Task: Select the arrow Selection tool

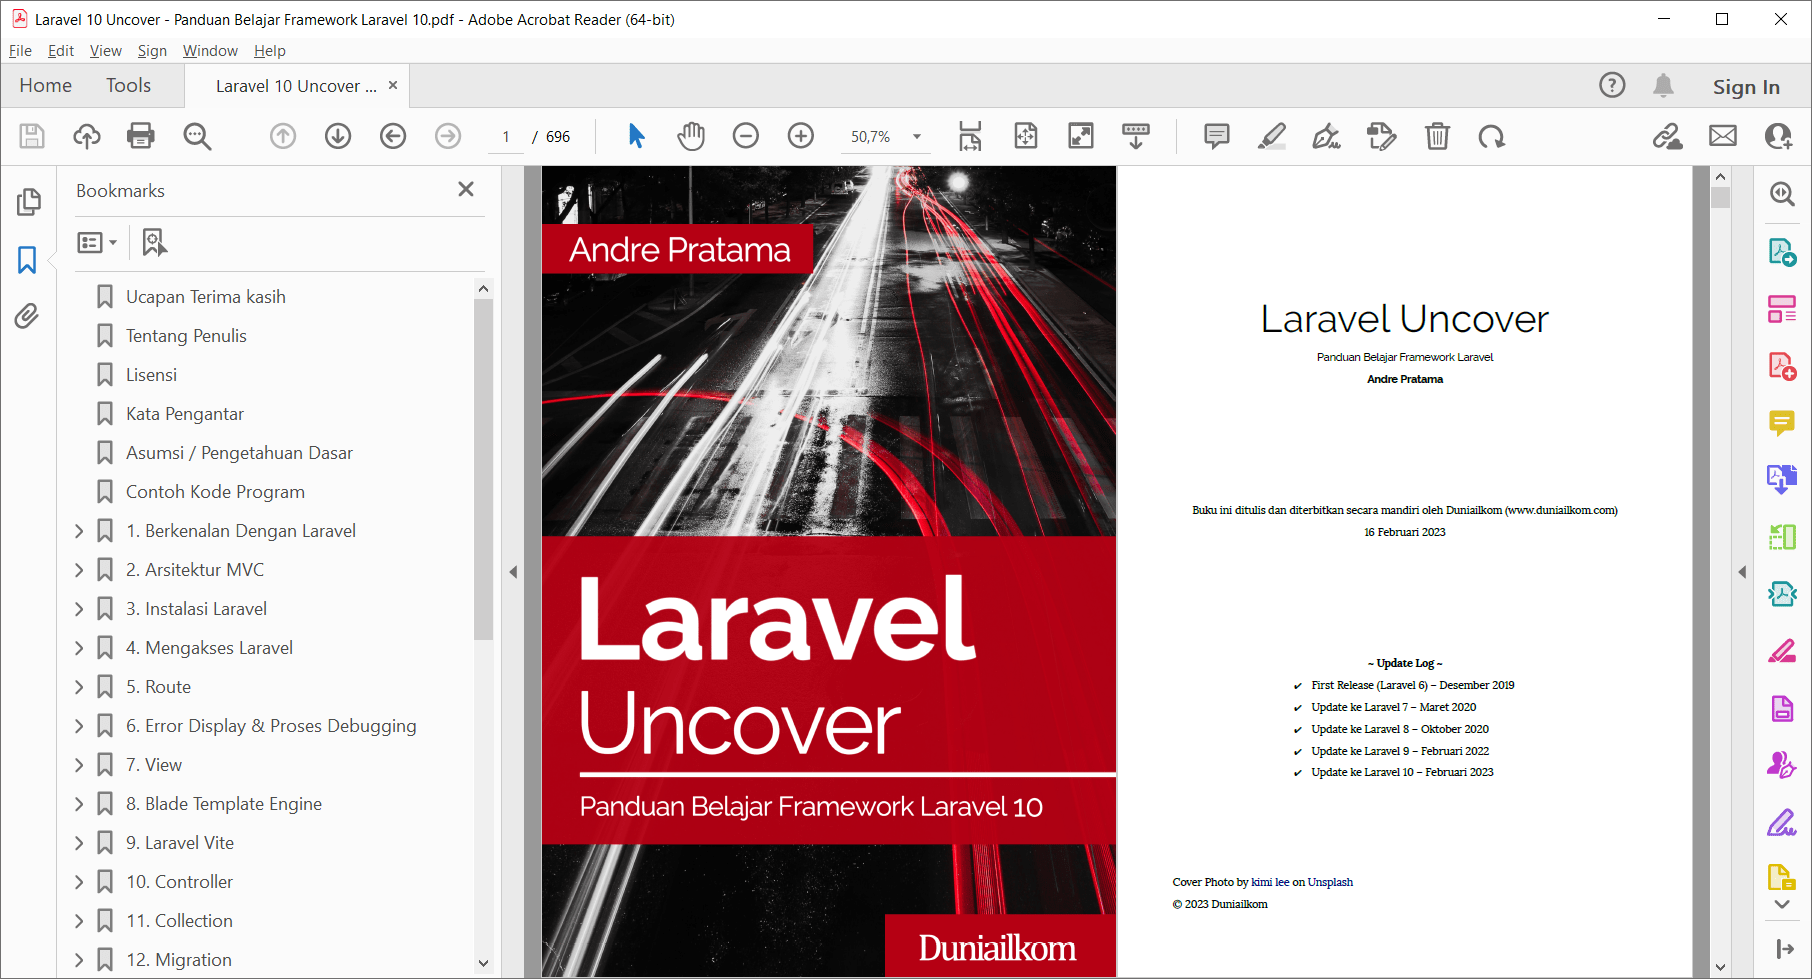Action: pyautogui.click(x=636, y=136)
